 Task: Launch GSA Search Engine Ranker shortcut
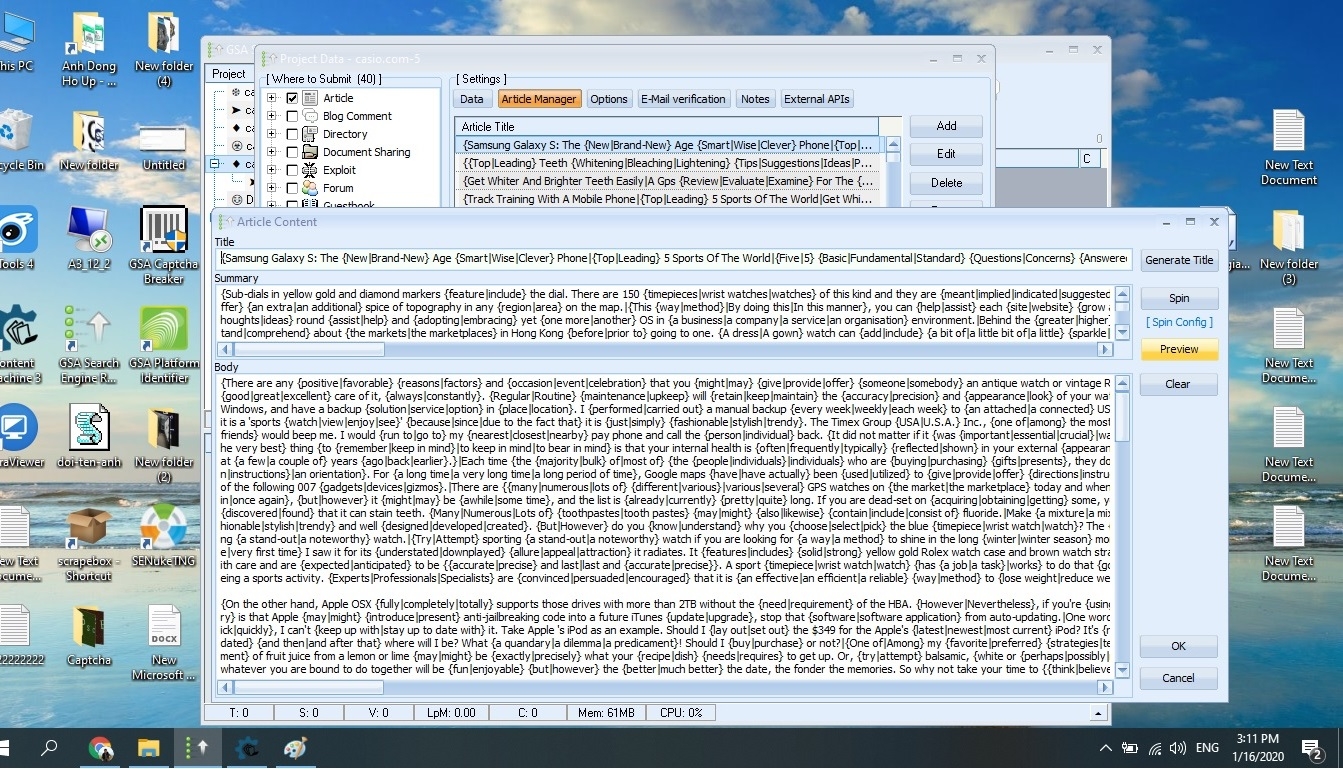click(89, 344)
